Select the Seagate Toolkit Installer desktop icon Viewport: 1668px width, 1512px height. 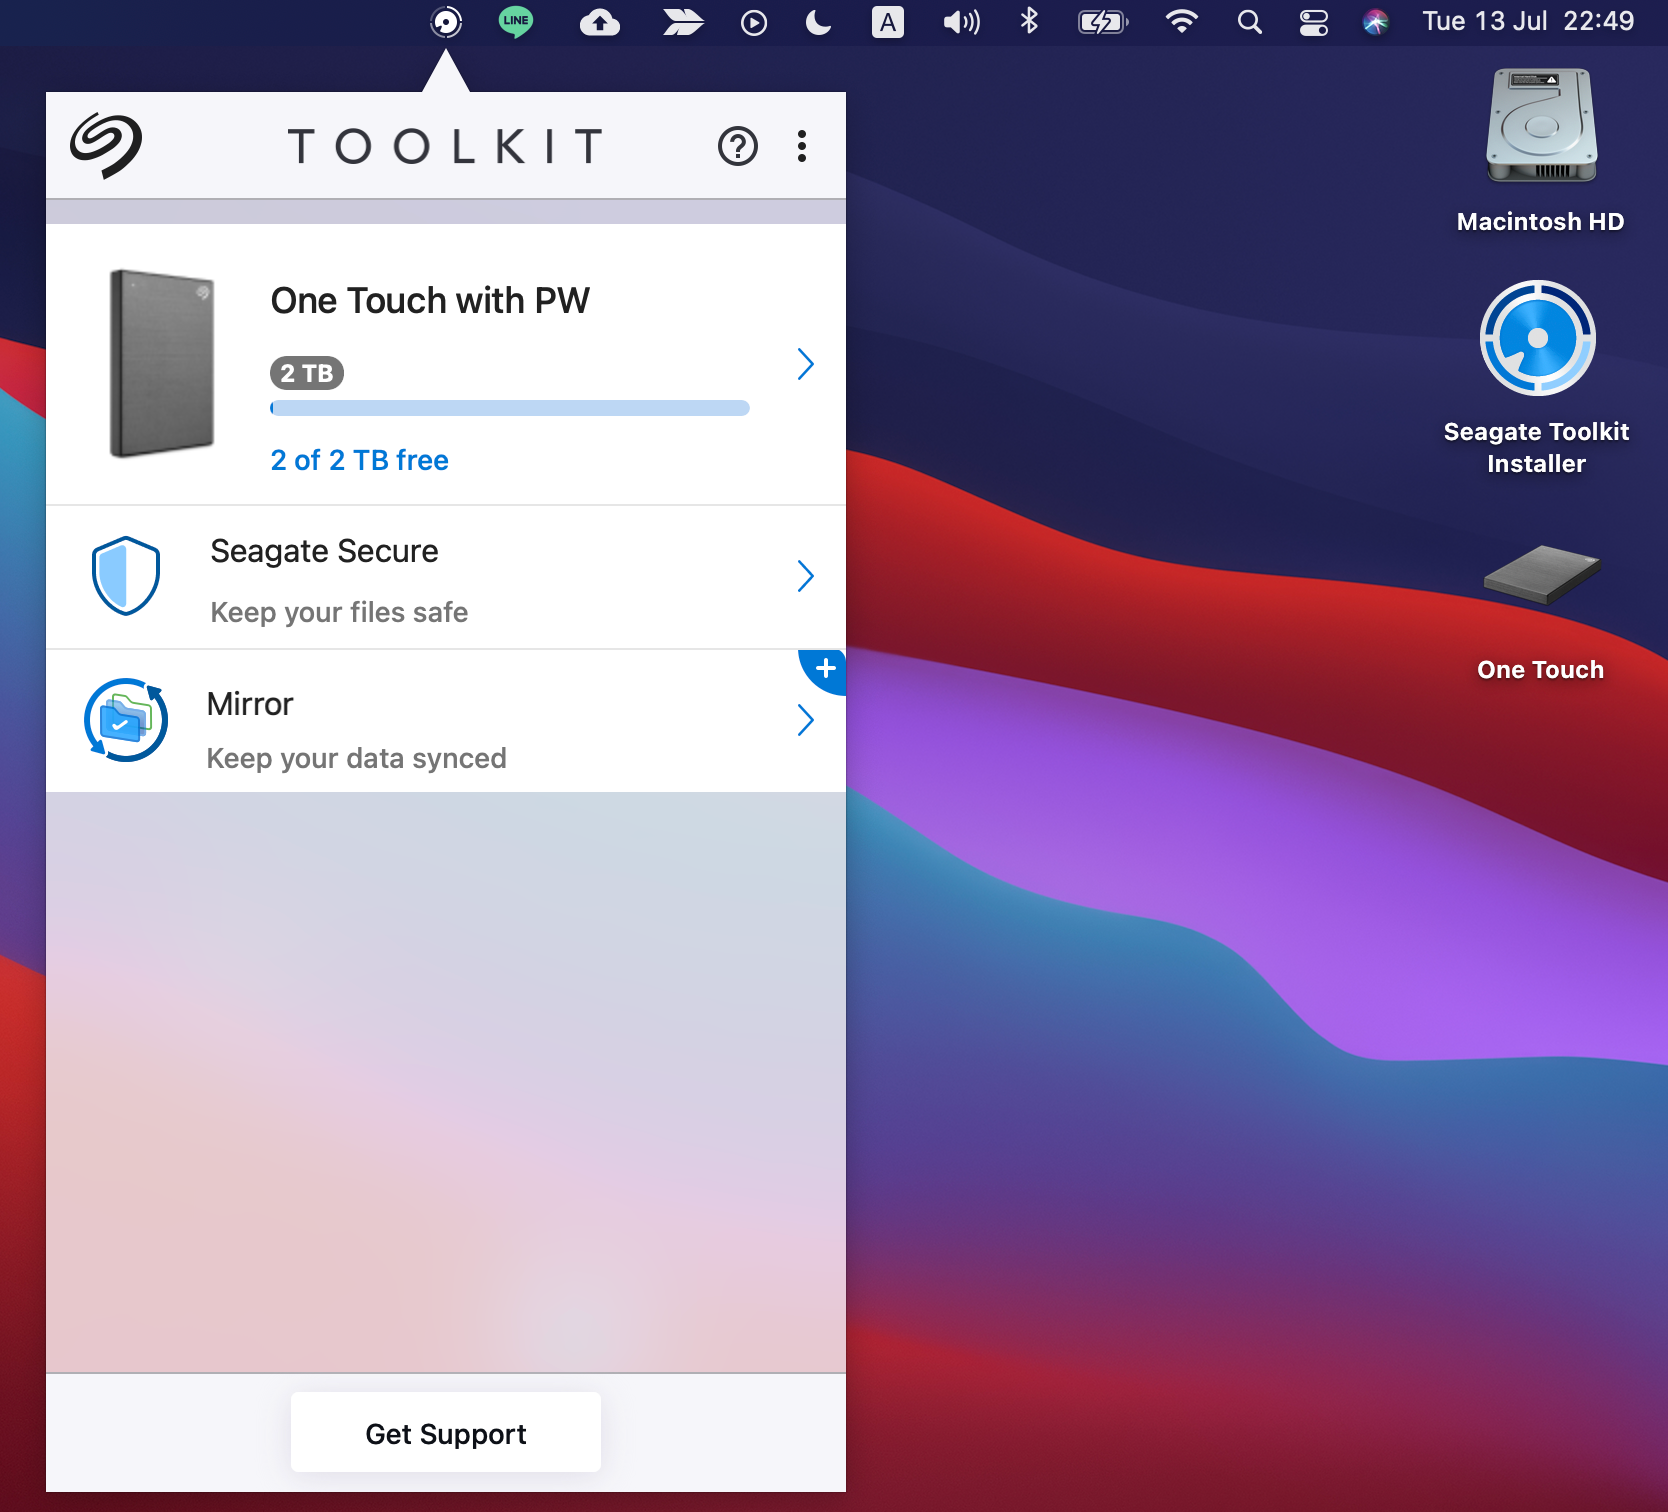(x=1537, y=339)
